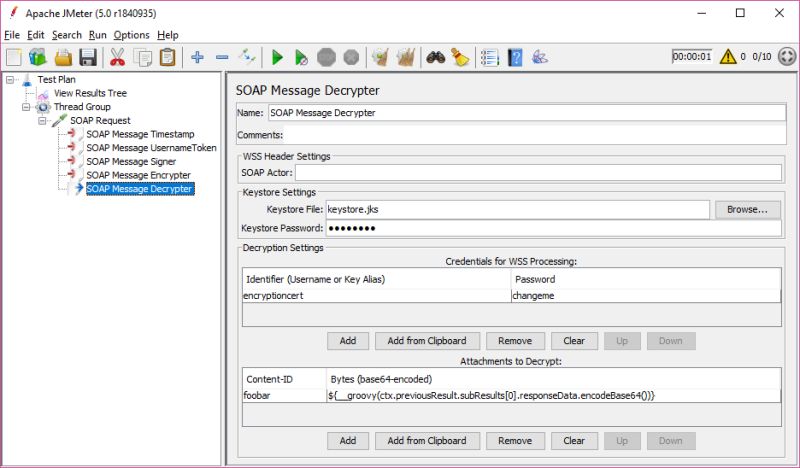Image resolution: width=800 pixels, height=468 pixels.
Task: Open the Edit menu
Action: click(36, 35)
